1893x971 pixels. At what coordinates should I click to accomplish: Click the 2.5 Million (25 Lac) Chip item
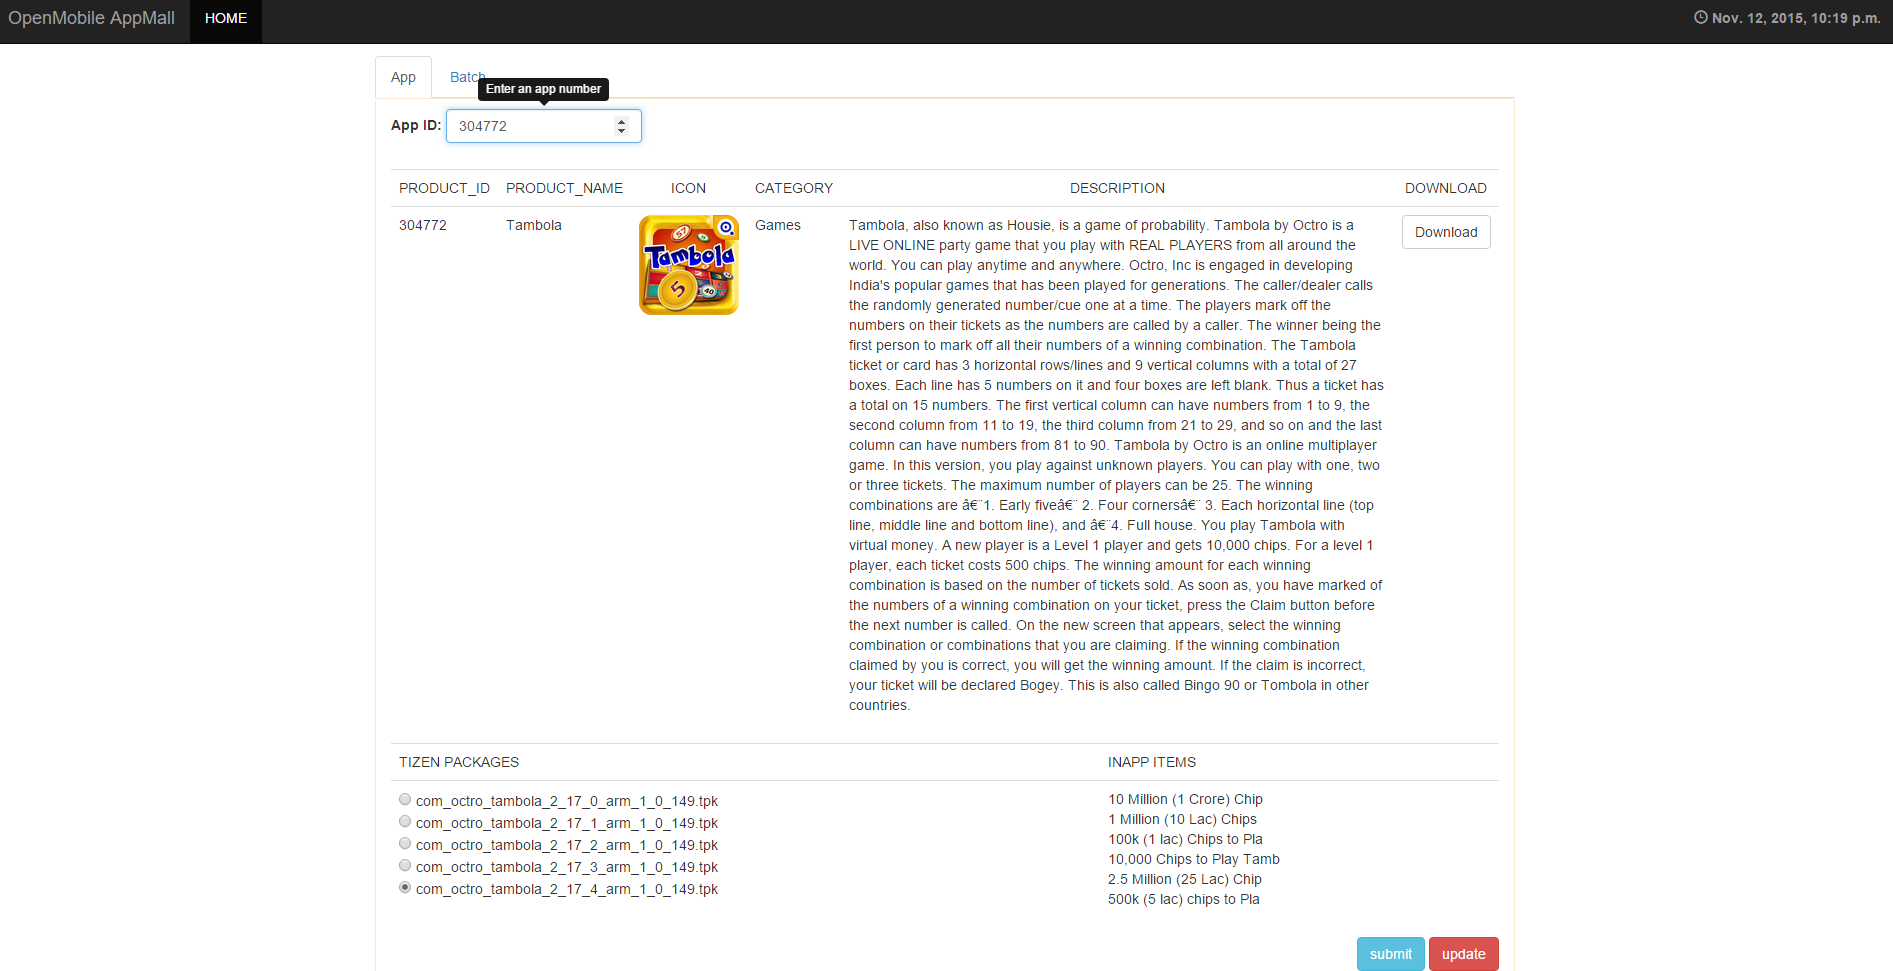[x=1184, y=879]
